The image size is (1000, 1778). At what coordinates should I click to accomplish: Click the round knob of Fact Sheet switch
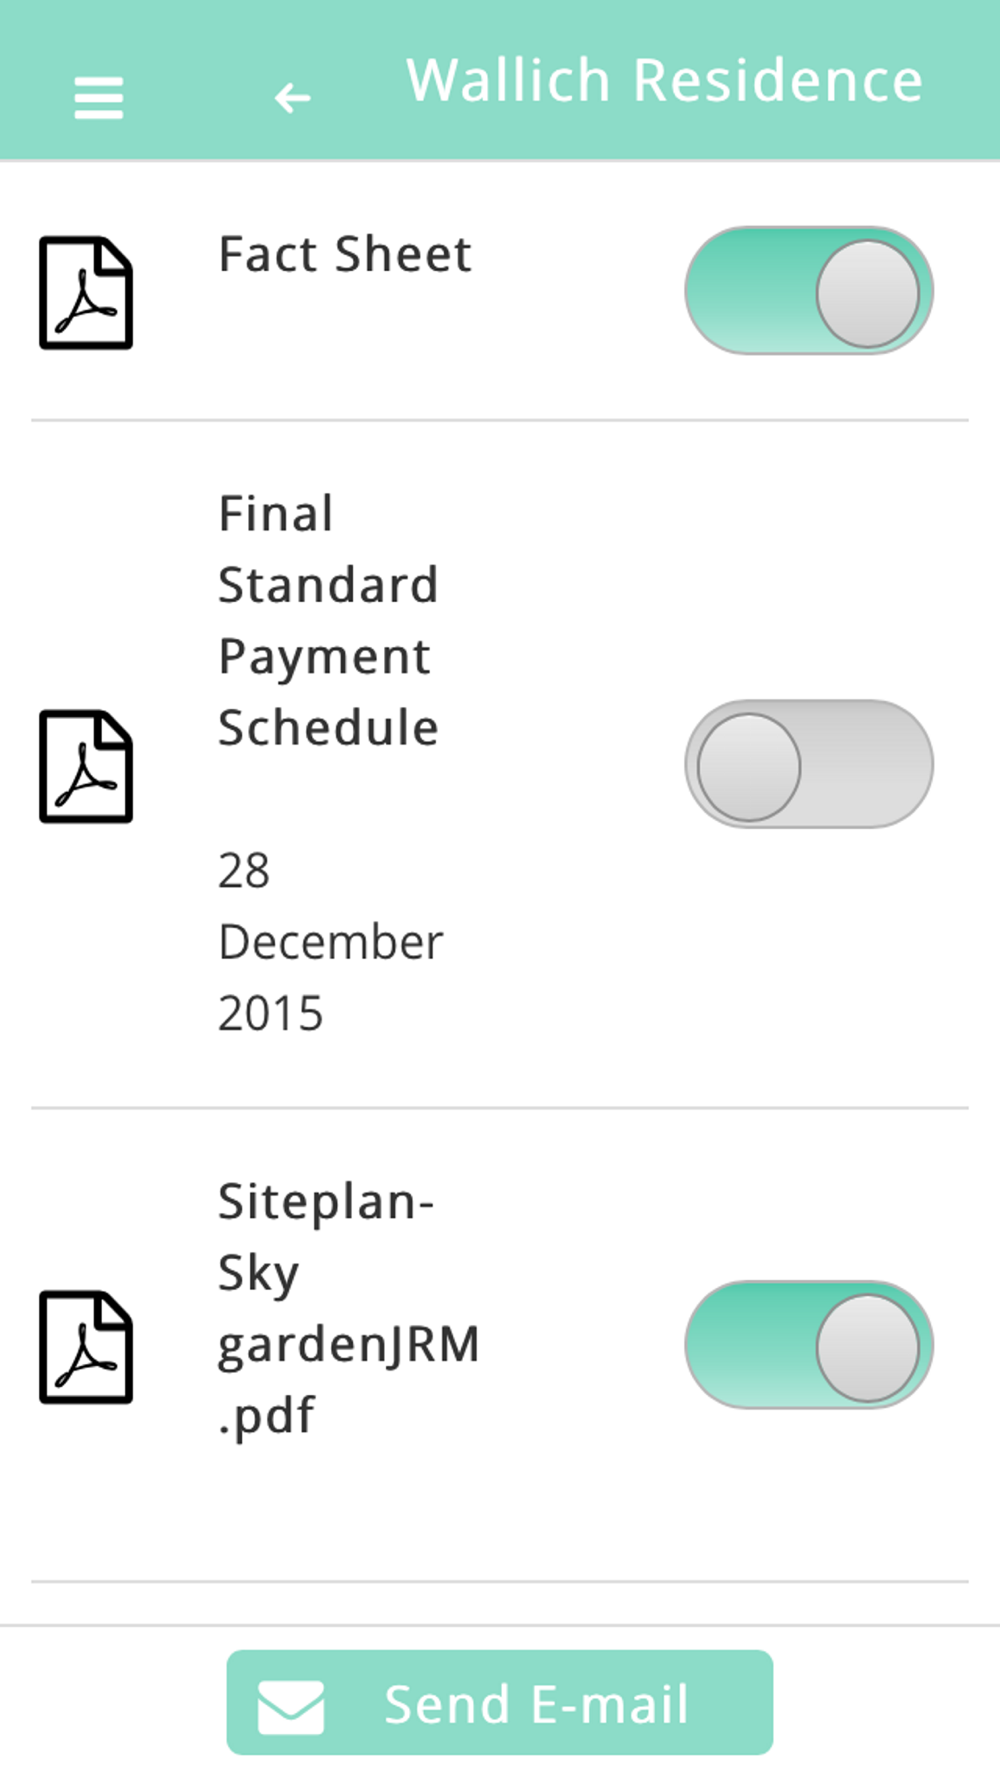pos(867,293)
